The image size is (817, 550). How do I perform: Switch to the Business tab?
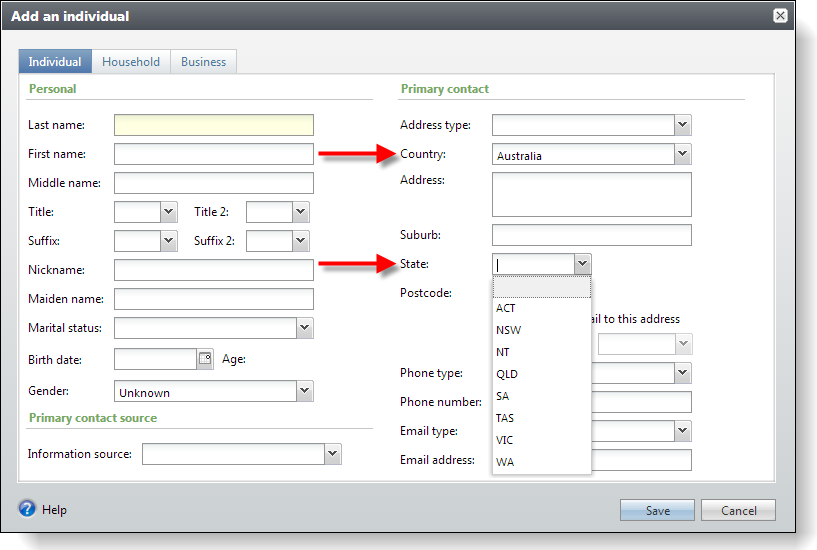203,62
